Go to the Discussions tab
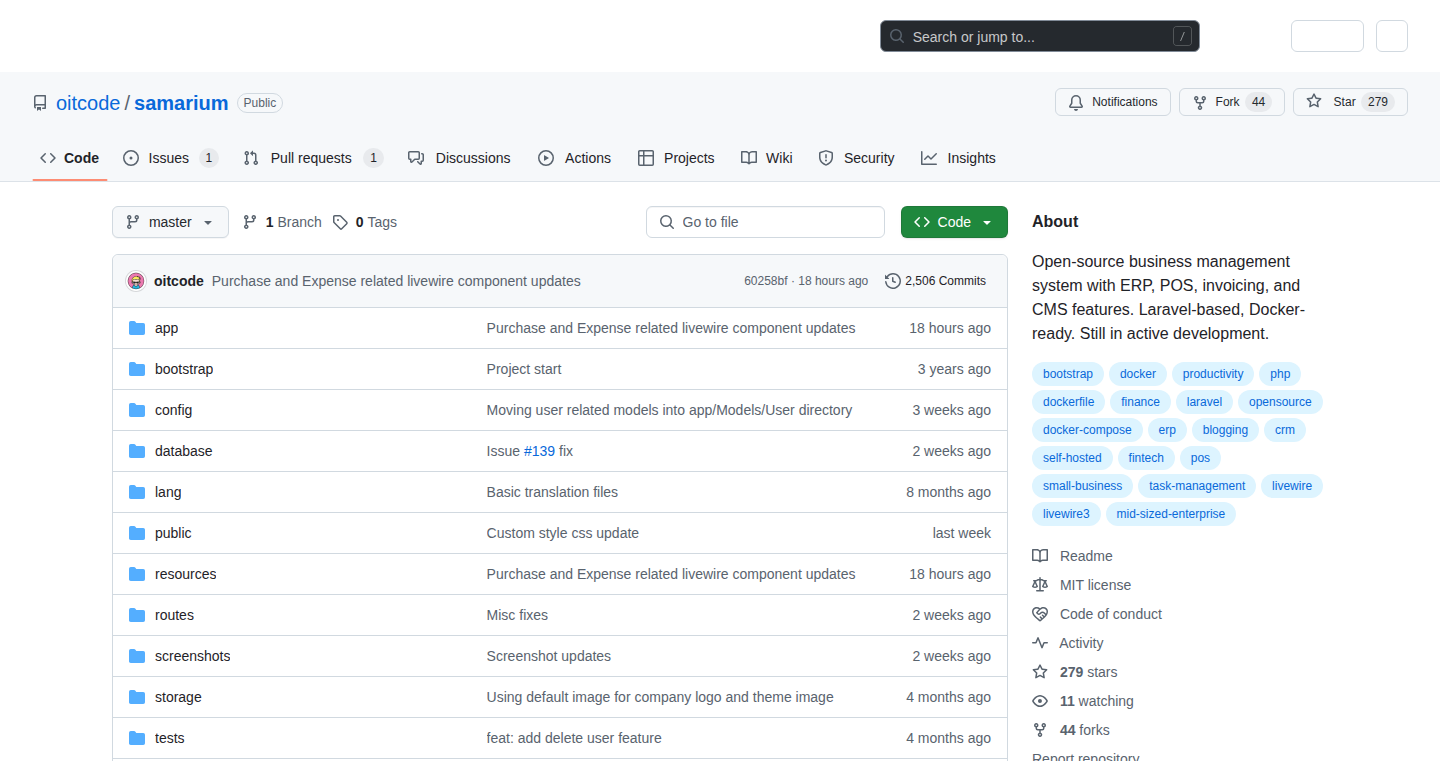1440x761 pixels. point(459,158)
